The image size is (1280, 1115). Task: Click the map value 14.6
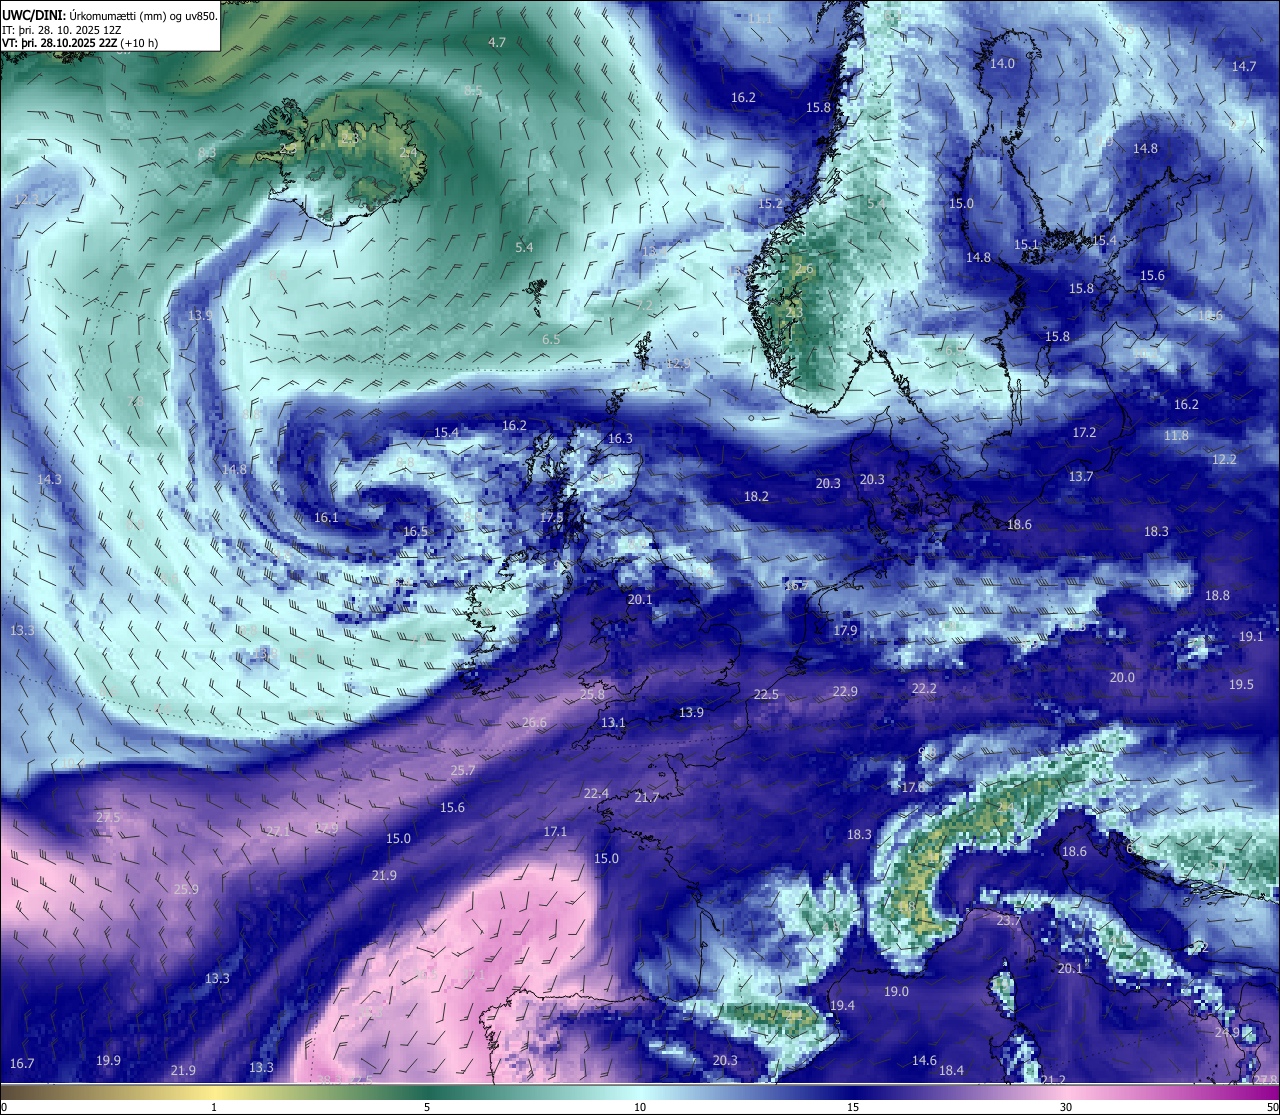click(x=924, y=1060)
